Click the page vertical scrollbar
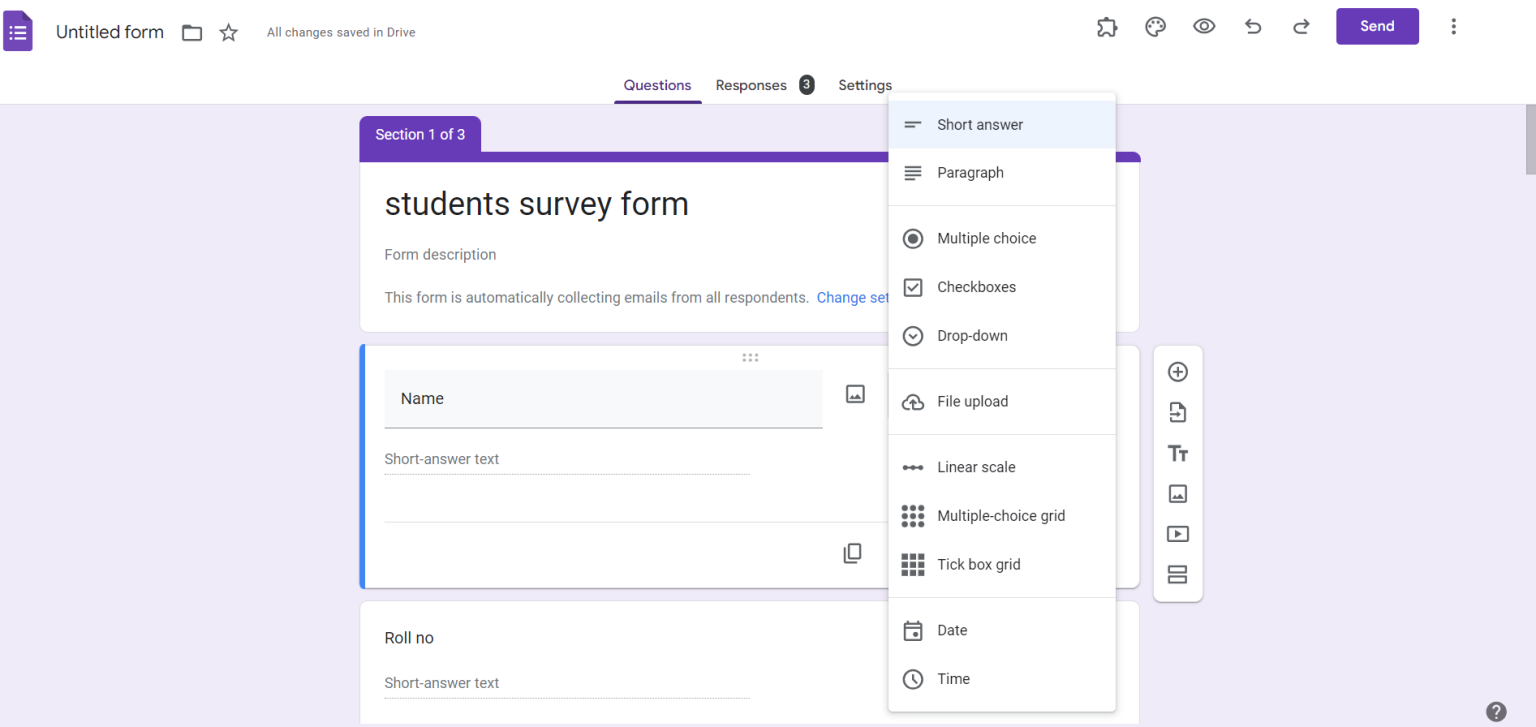The width and height of the screenshot is (1536, 727). (1529, 140)
